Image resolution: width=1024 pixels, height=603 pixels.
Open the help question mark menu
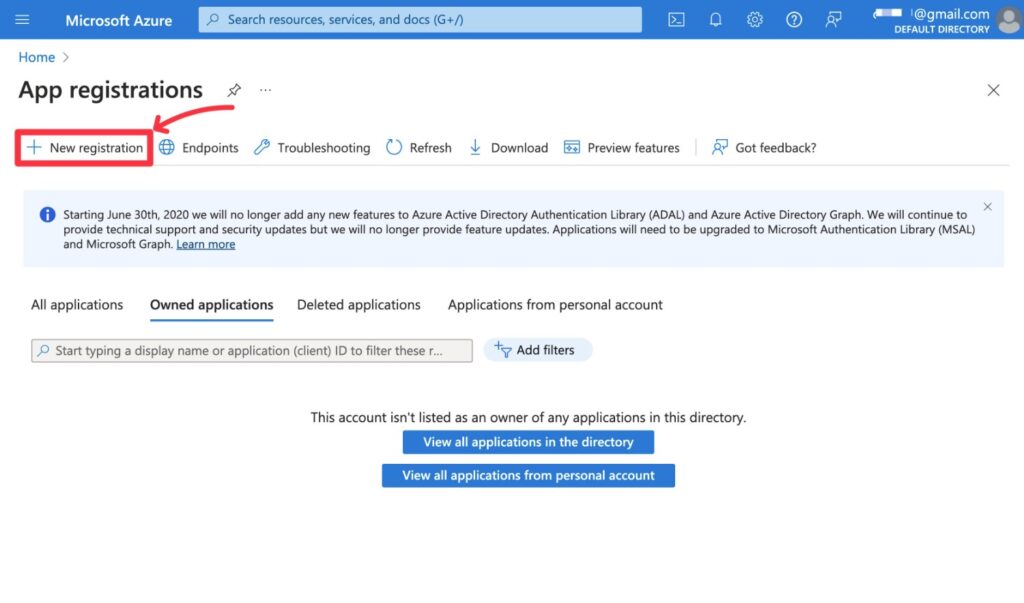pyautogui.click(x=793, y=19)
